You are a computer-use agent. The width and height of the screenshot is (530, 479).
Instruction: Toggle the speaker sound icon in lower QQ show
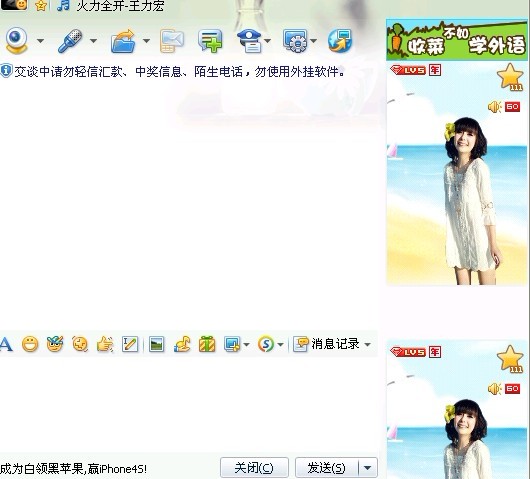click(x=495, y=389)
